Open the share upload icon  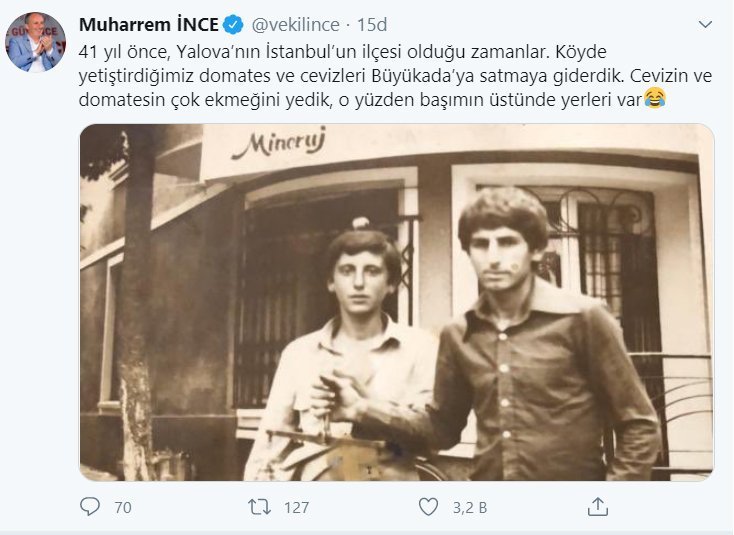click(598, 506)
